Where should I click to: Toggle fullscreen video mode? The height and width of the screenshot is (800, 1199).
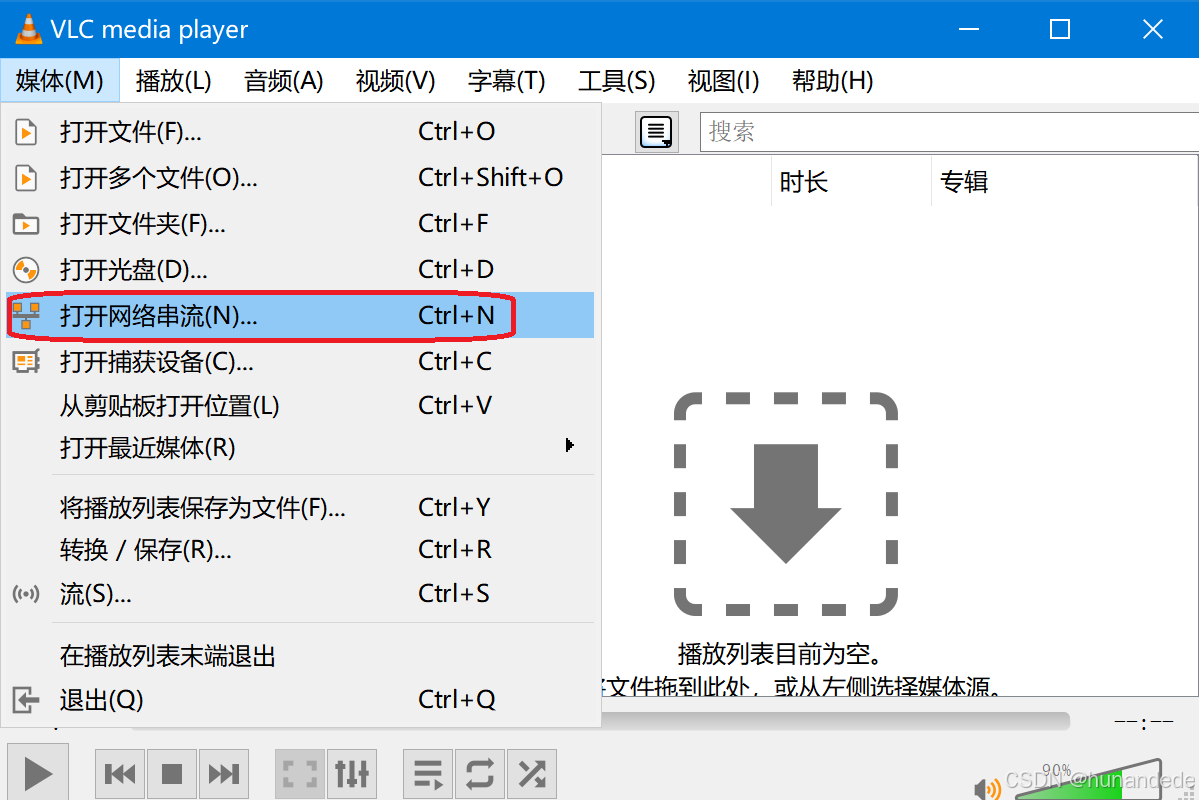(x=300, y=774)
